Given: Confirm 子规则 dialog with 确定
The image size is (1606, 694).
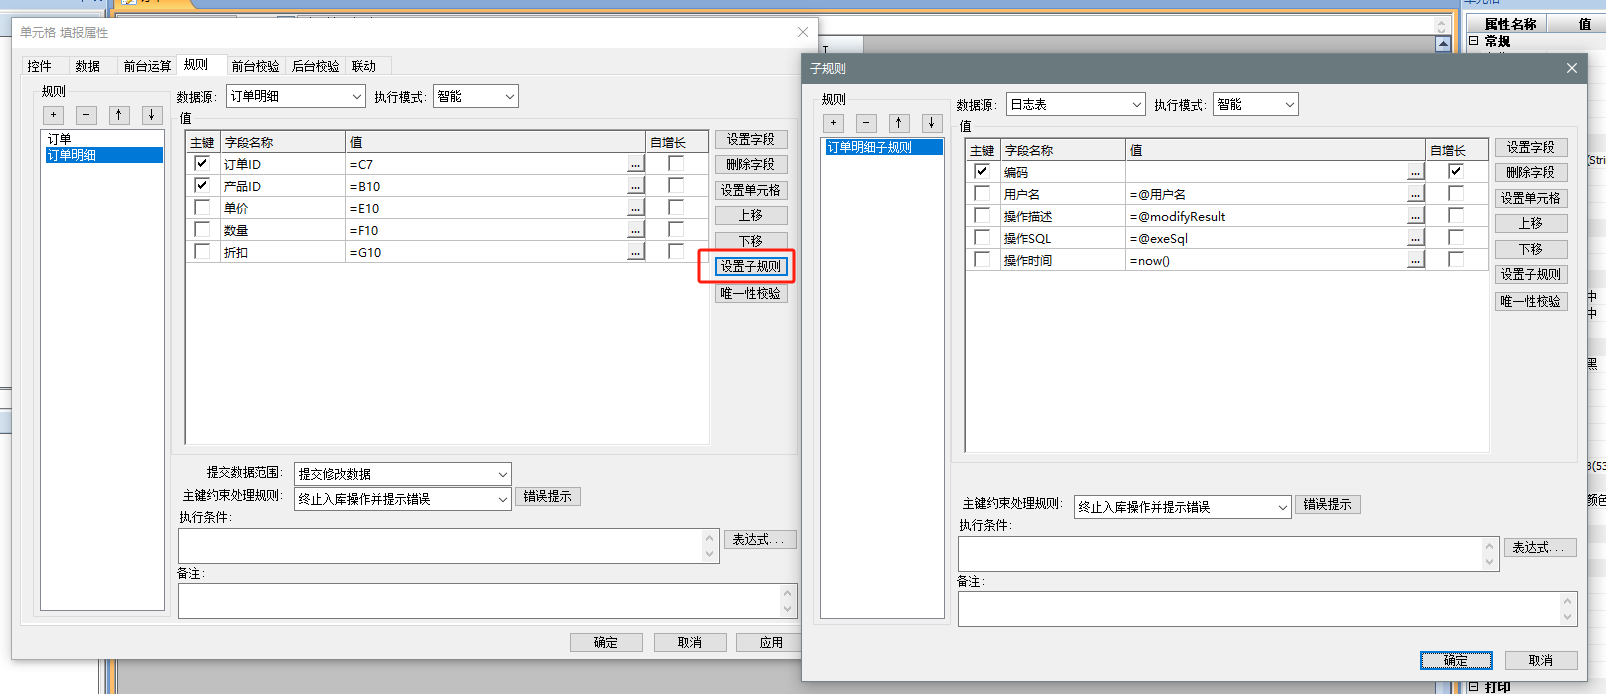Looking at the screenshot, I should (1456, 660).
